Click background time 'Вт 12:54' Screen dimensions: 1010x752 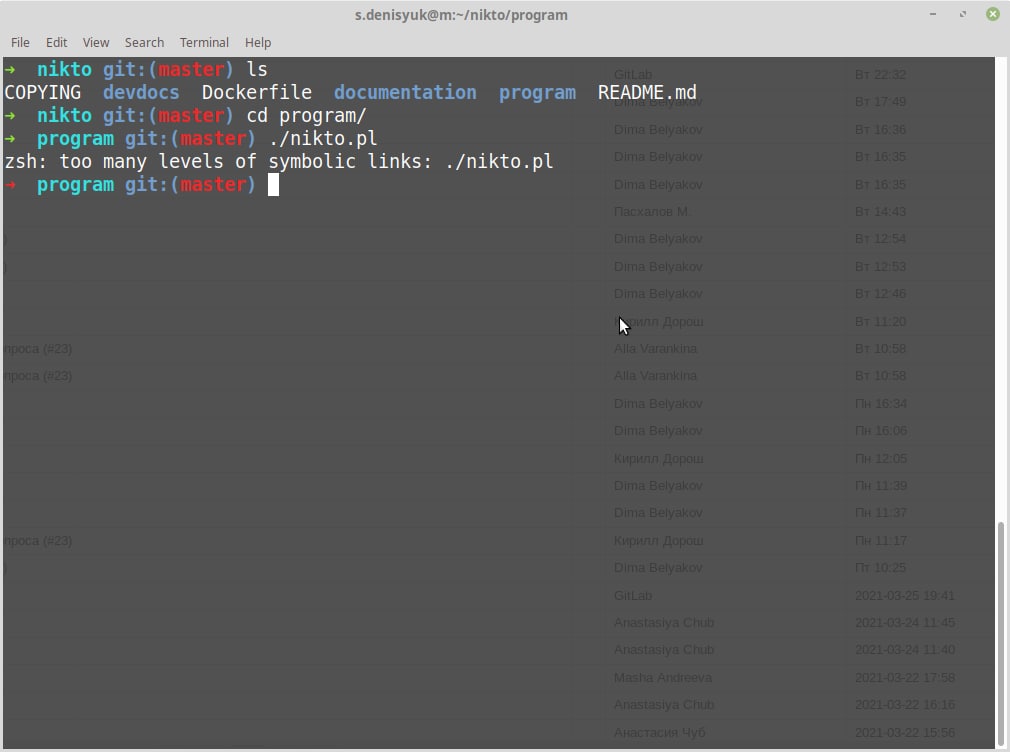click(x=880, y=238)
